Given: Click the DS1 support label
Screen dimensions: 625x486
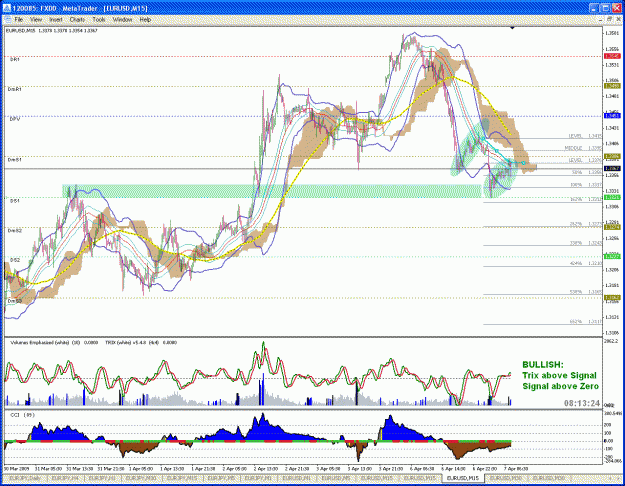Looking at the screenshot, I should pos(14,201).
